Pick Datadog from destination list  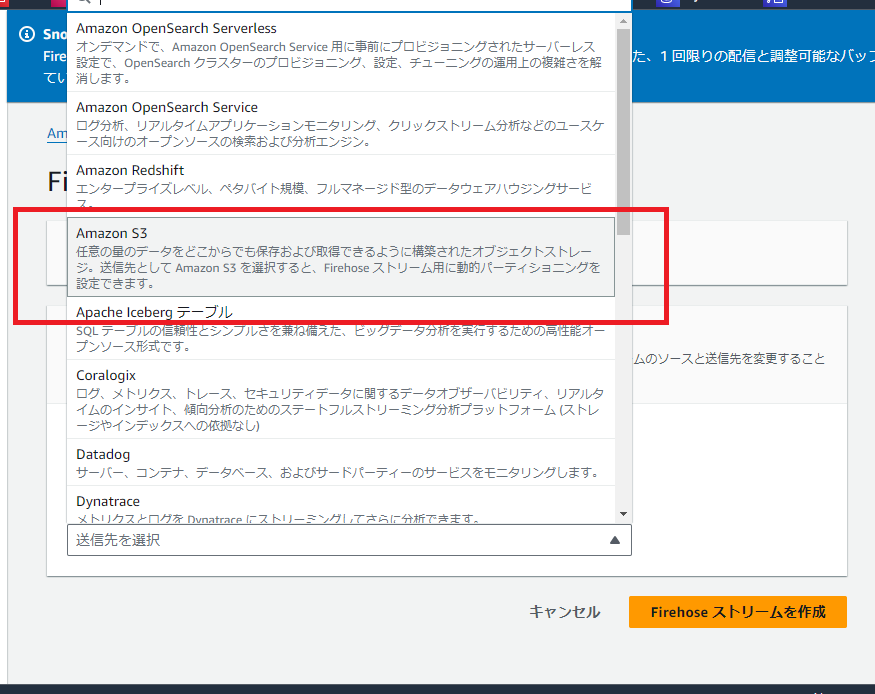click(x=341, y=462)
